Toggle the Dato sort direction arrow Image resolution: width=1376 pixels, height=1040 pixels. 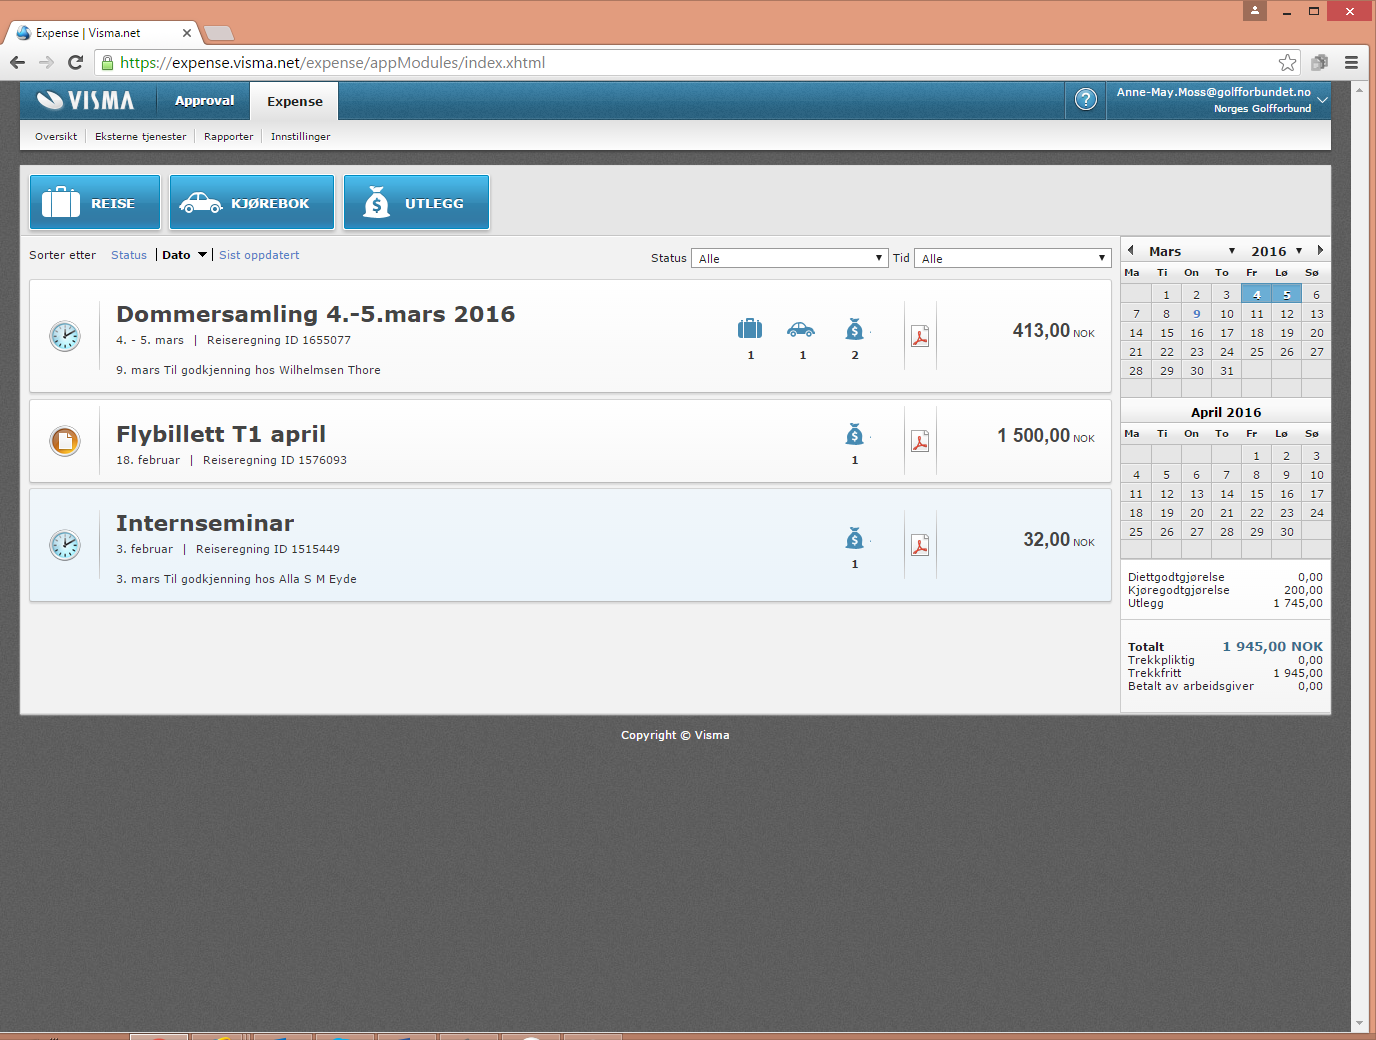[x=202, y=255]
